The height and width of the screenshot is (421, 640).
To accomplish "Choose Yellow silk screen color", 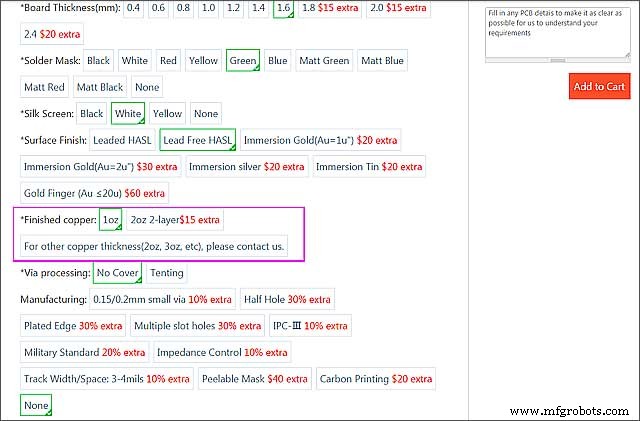I will point(167,114).
